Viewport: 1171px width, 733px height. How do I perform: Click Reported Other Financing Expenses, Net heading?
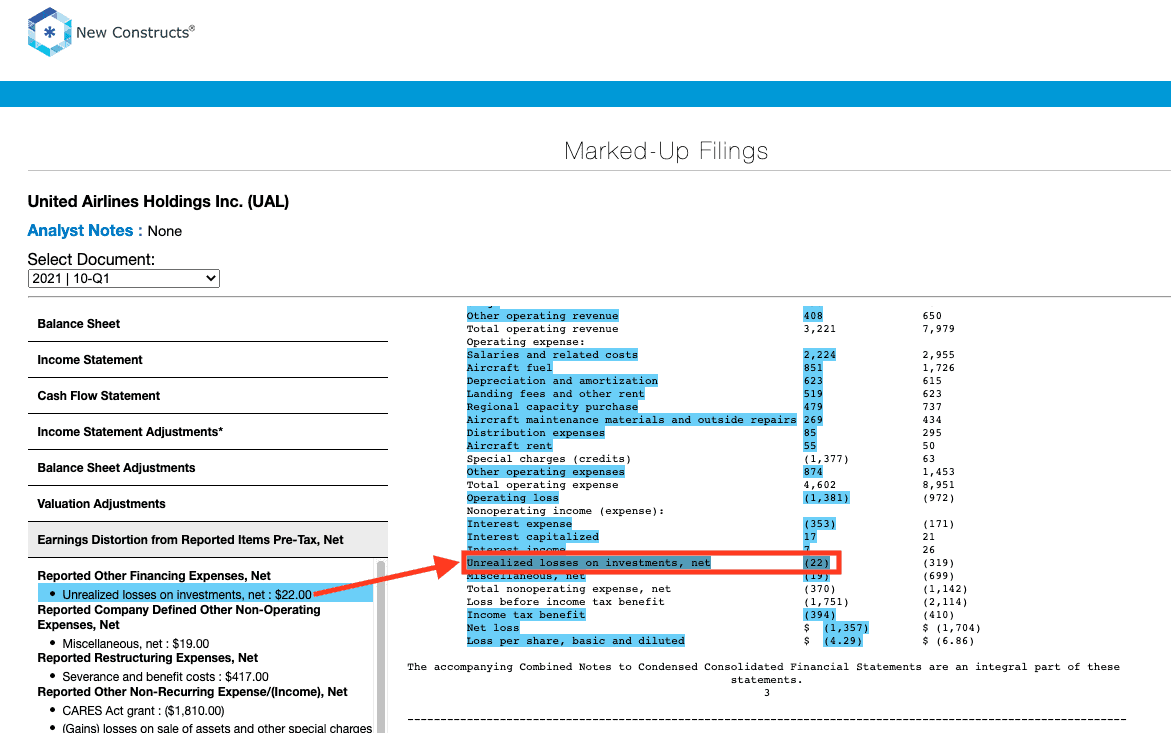[154, 576]
